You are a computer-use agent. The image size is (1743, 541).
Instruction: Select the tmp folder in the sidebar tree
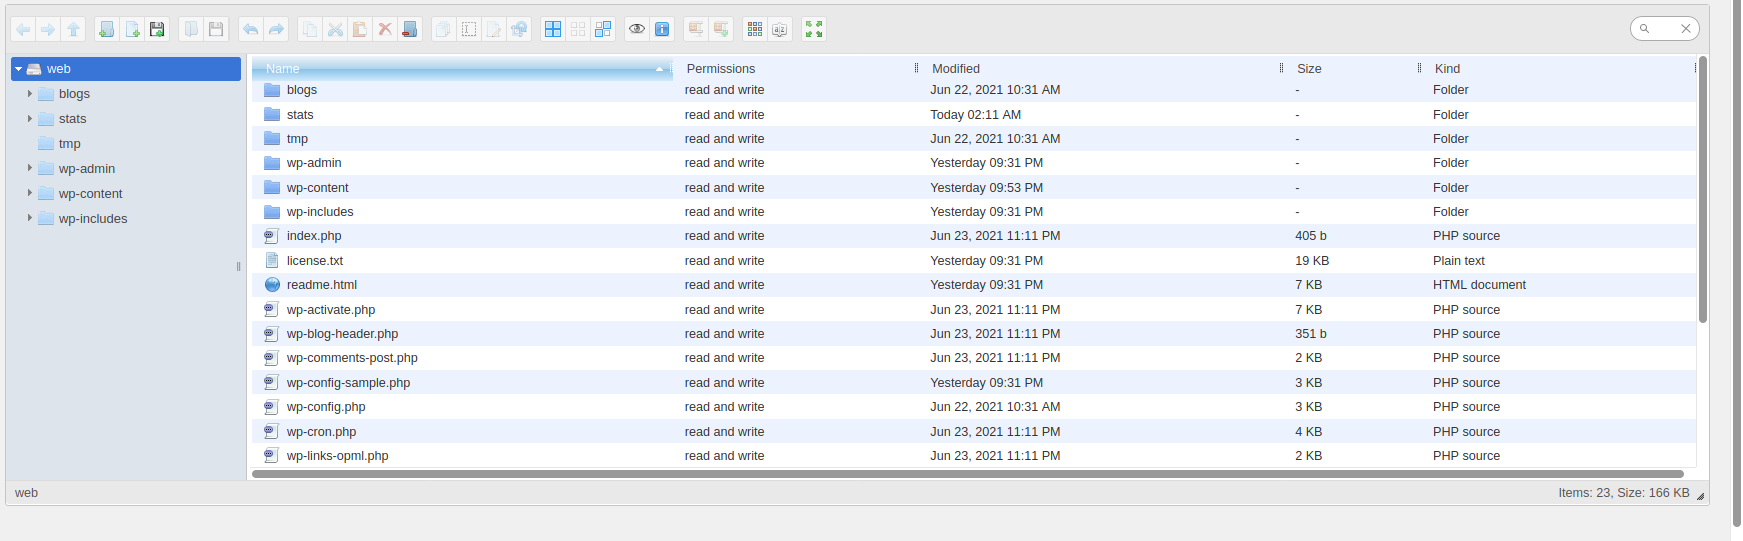[69, 144]
